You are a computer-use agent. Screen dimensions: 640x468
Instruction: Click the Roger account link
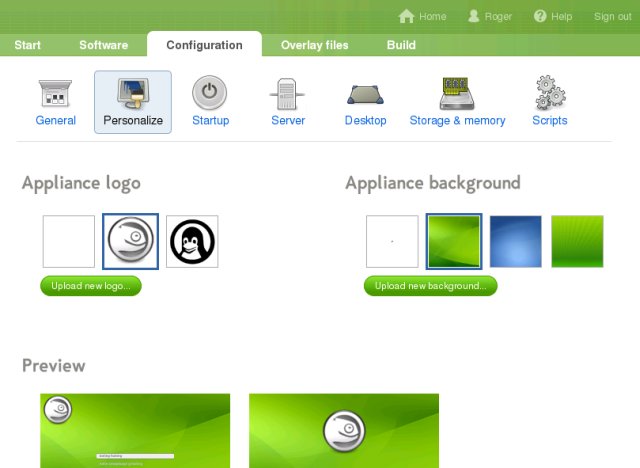tap(498, 16)
